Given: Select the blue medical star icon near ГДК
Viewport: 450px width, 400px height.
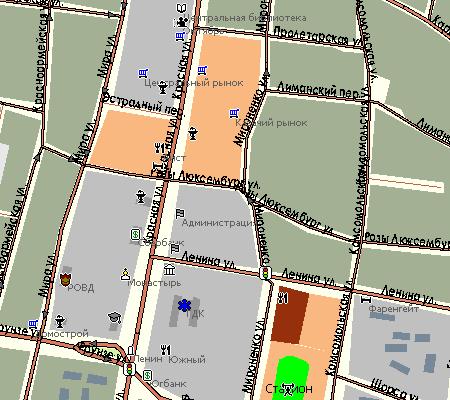Looking at the screenshot, I should [x=183, y=305].
